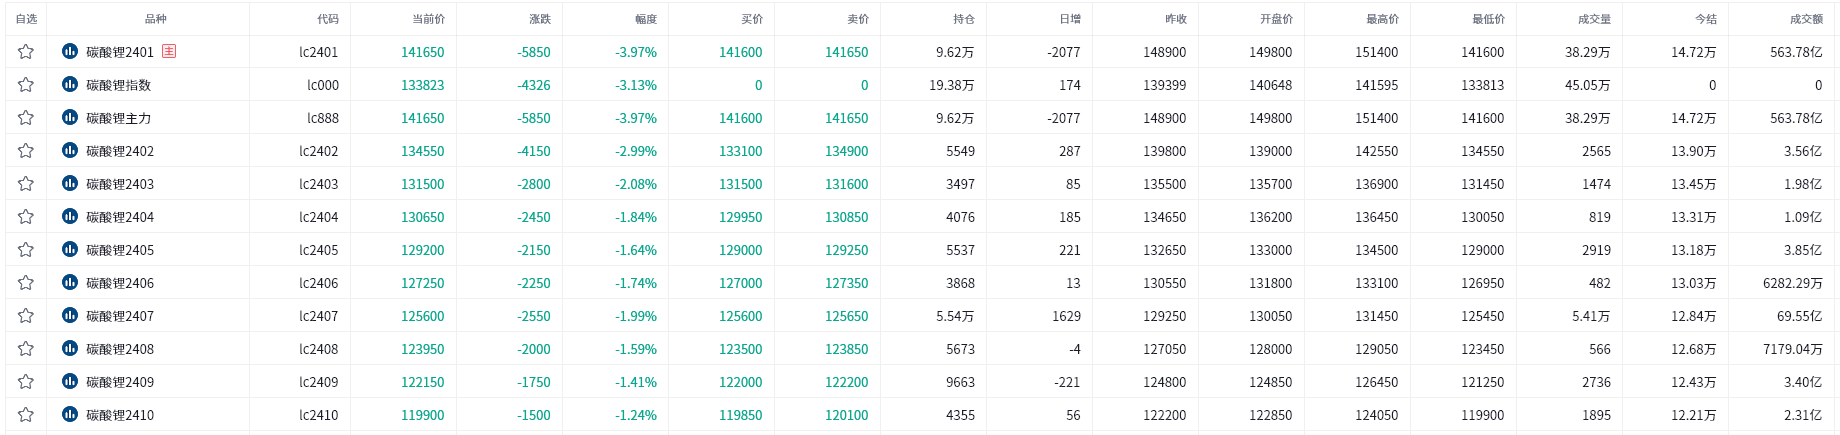Add 碳酸锂指数 to watchlist with star
This screenshot has height=435, width=1840.
(26, 85)
